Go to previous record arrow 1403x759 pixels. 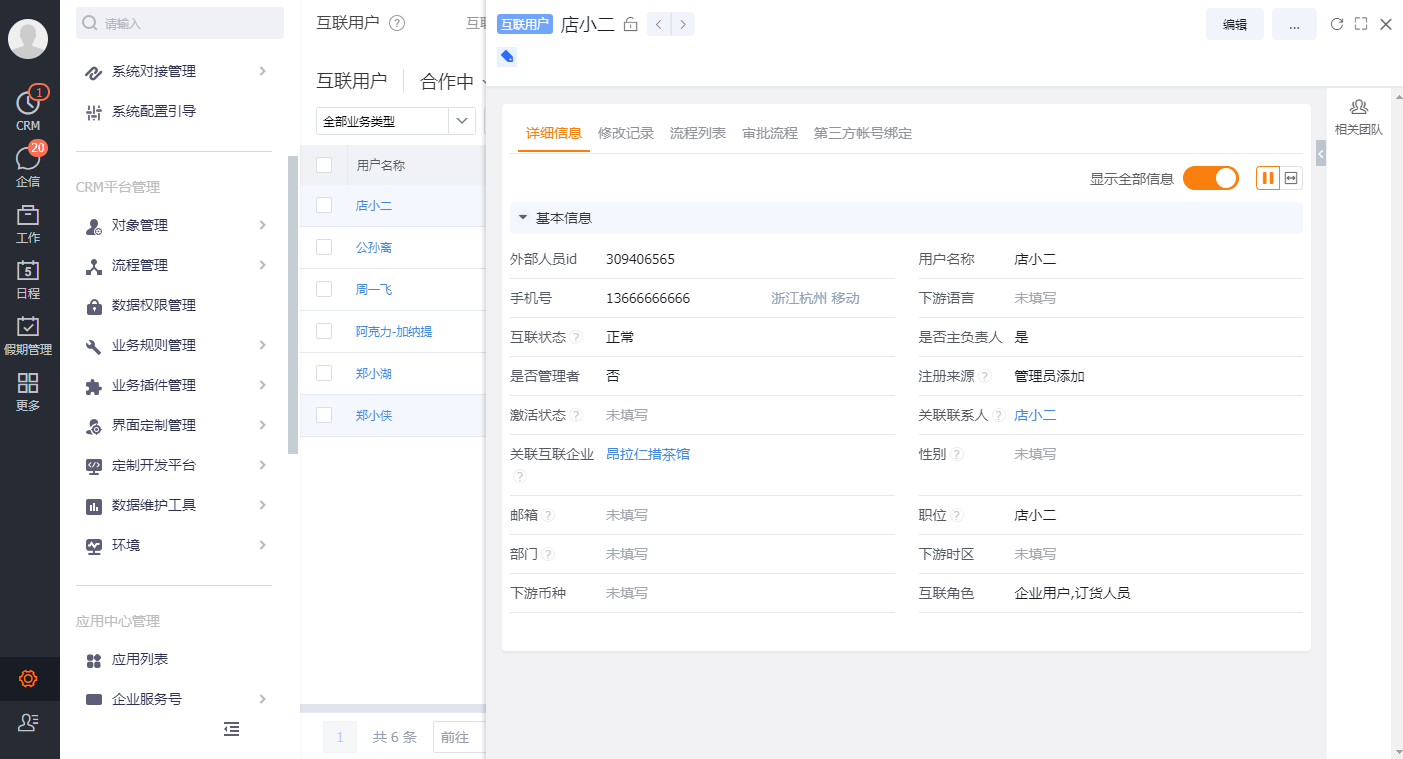[x=659, y=24]
